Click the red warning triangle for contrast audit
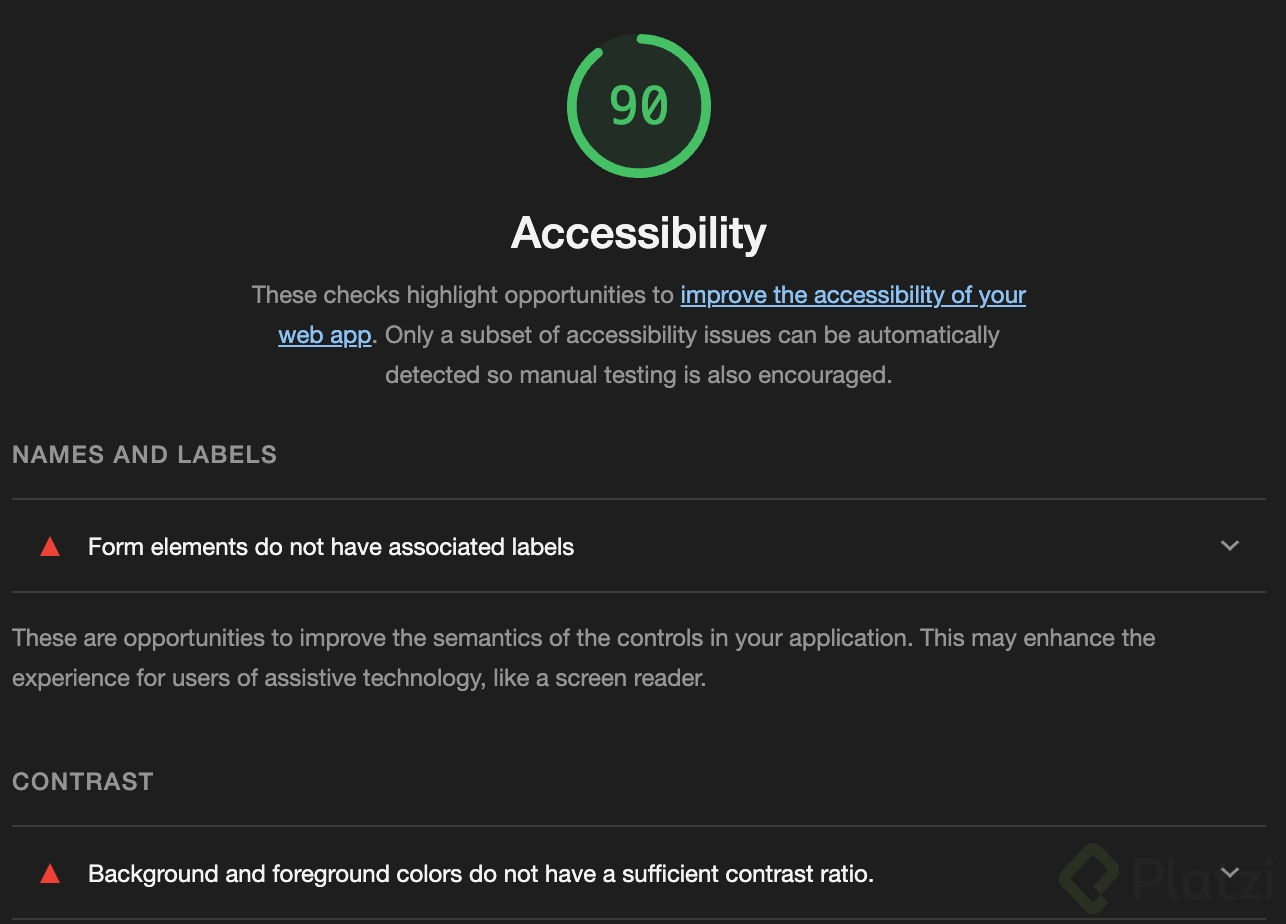Image resolution: width=1286 pixels, height=924 pixels. [x=50, y=874]
